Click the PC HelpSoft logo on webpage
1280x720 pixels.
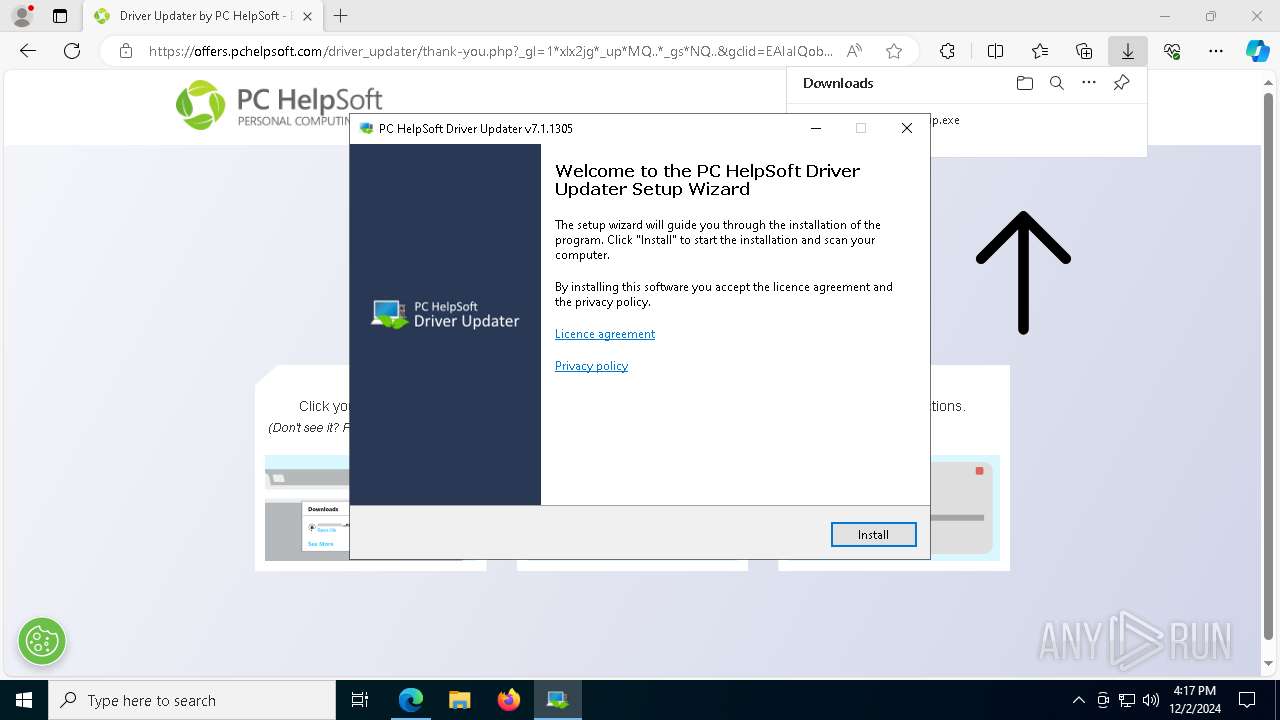pos(279,106)
